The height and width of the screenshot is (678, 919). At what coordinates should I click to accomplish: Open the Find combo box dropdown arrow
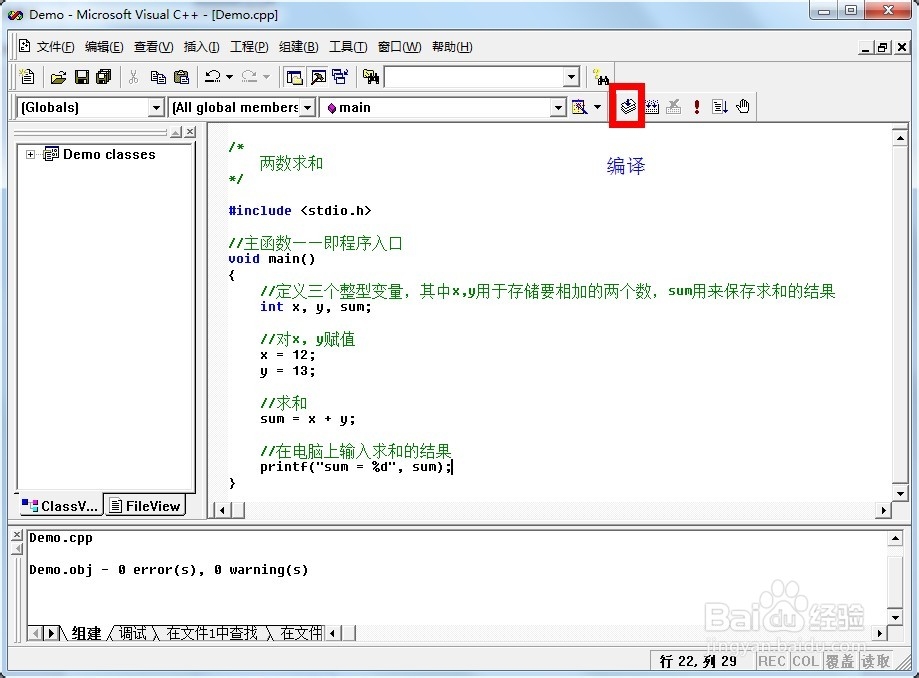571,77
